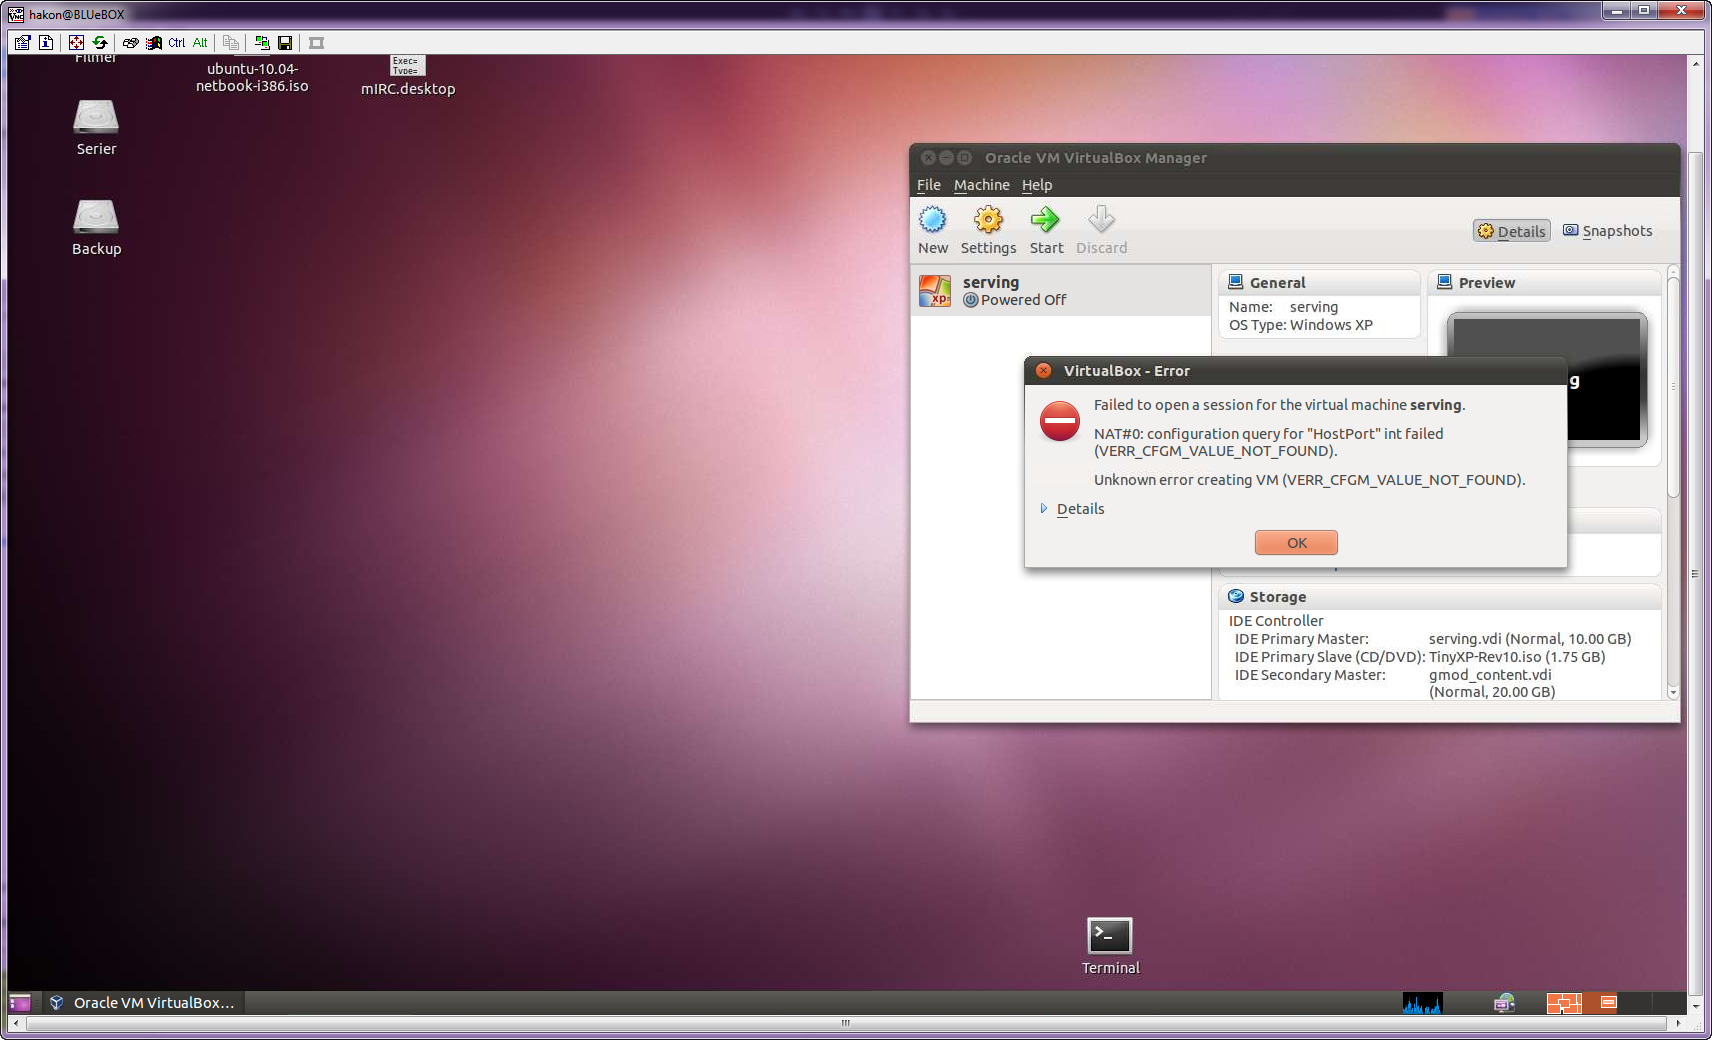Click the red error stop icon

1060,421
